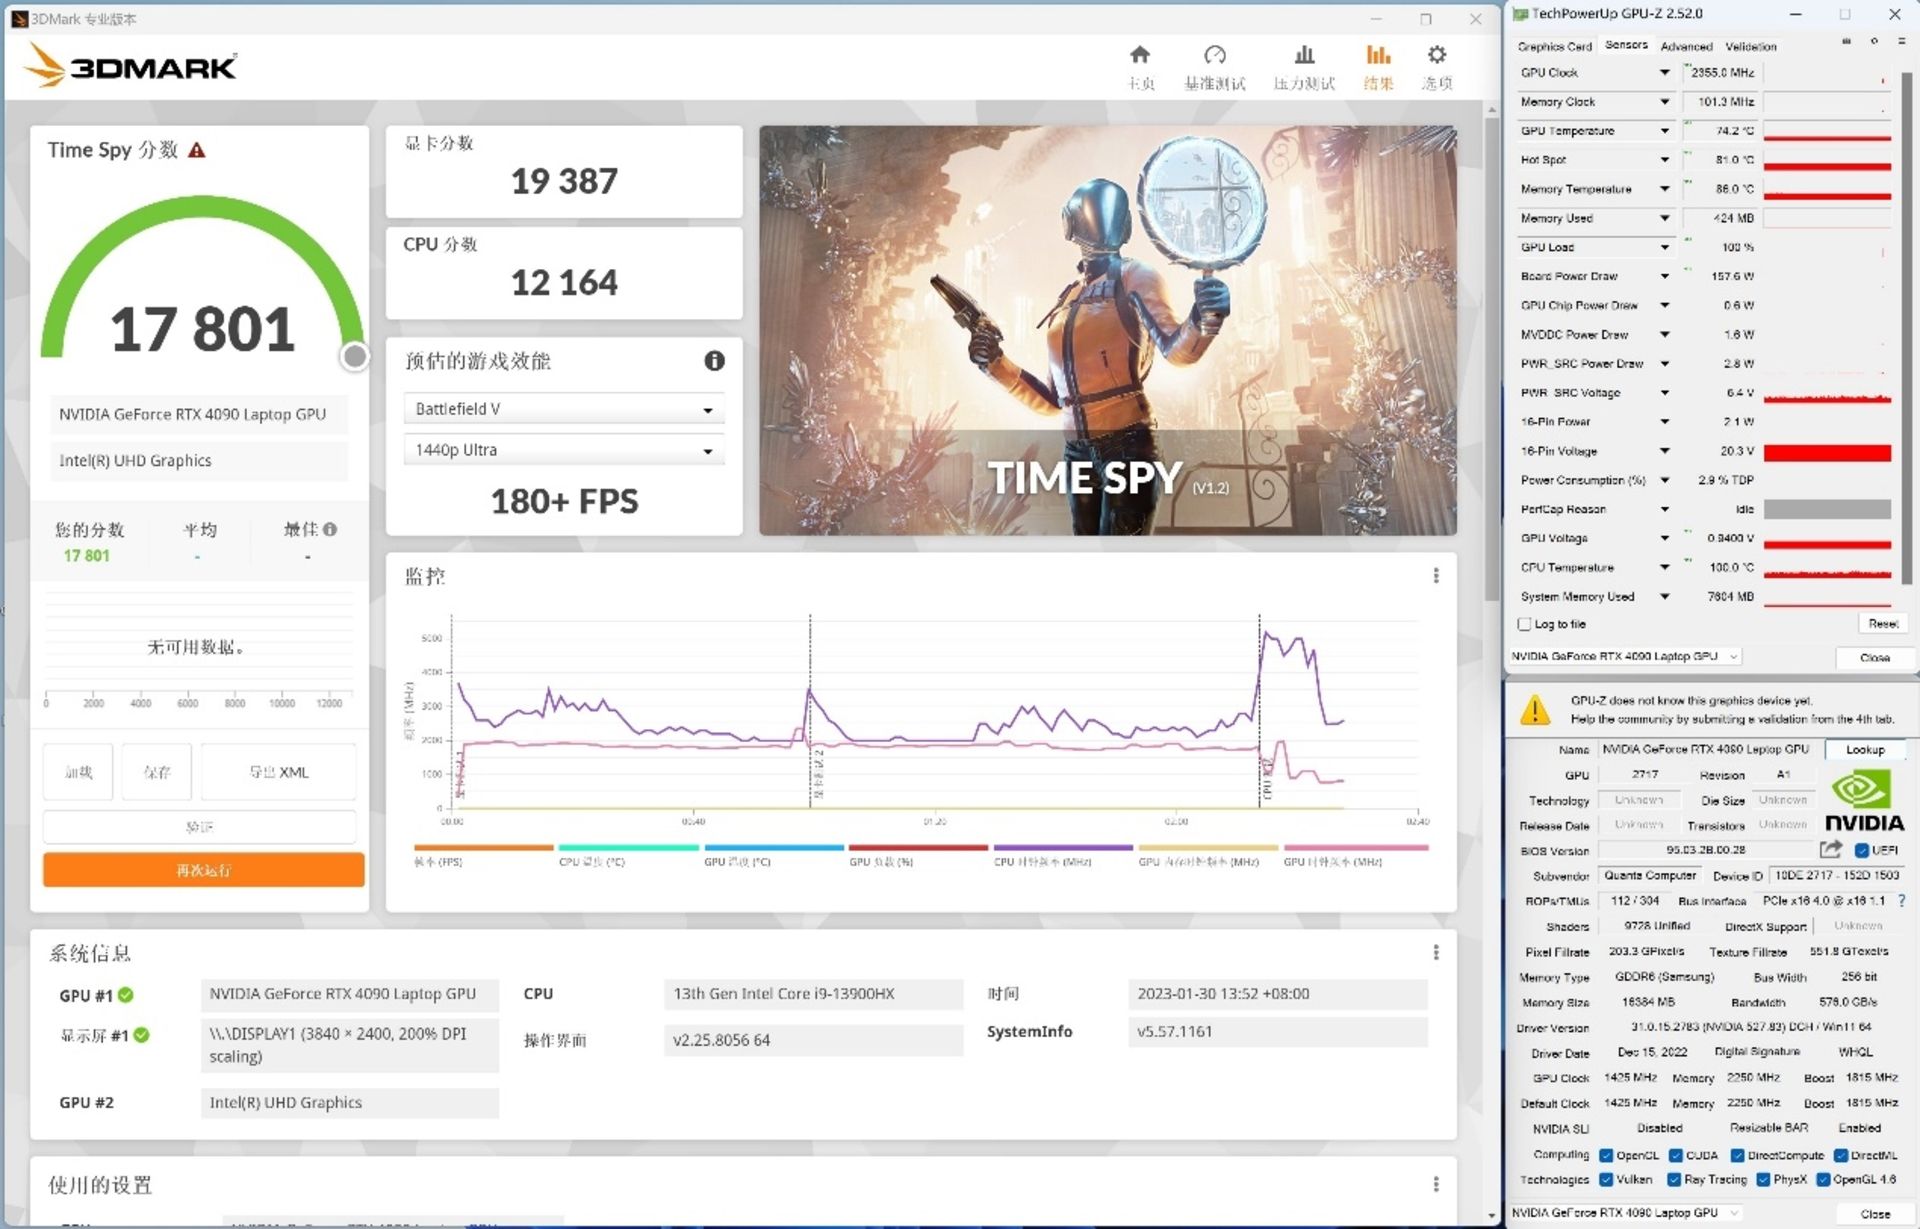
Task: Click the 3DMark logo
Action: (x=131, y=66)
